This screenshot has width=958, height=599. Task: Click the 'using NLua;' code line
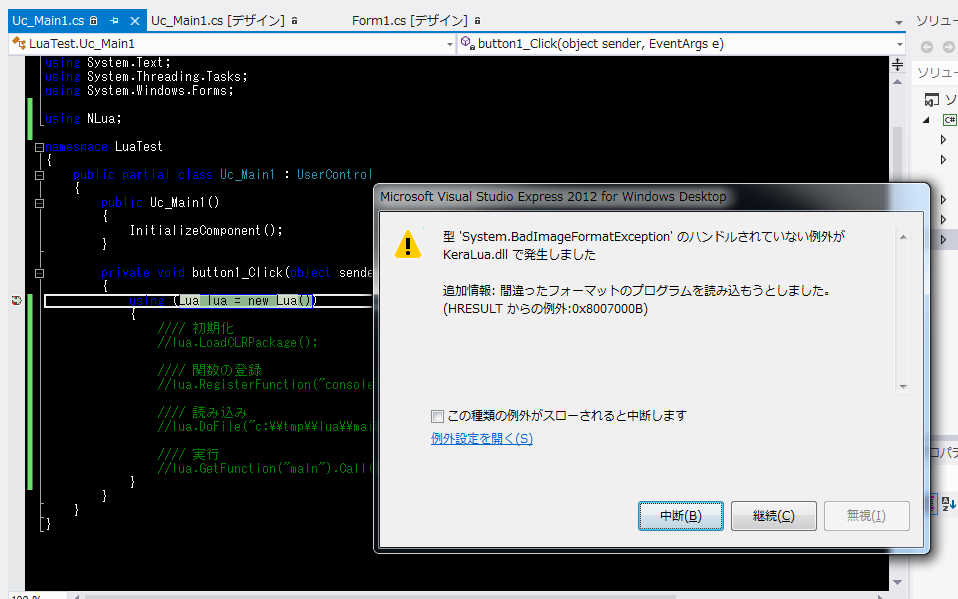point(83,119)
